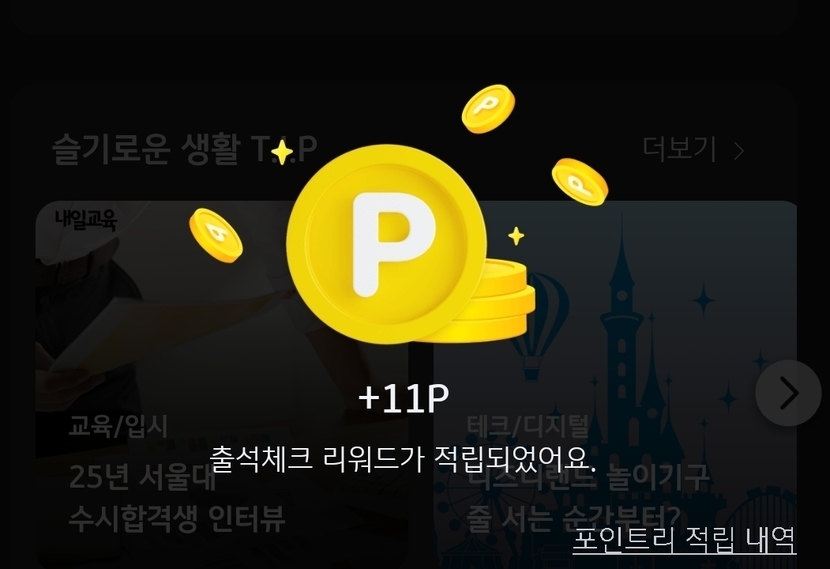
Task: Click the 출석체크 리워드가 적립되었어요 message
Action: click(403, 459)
